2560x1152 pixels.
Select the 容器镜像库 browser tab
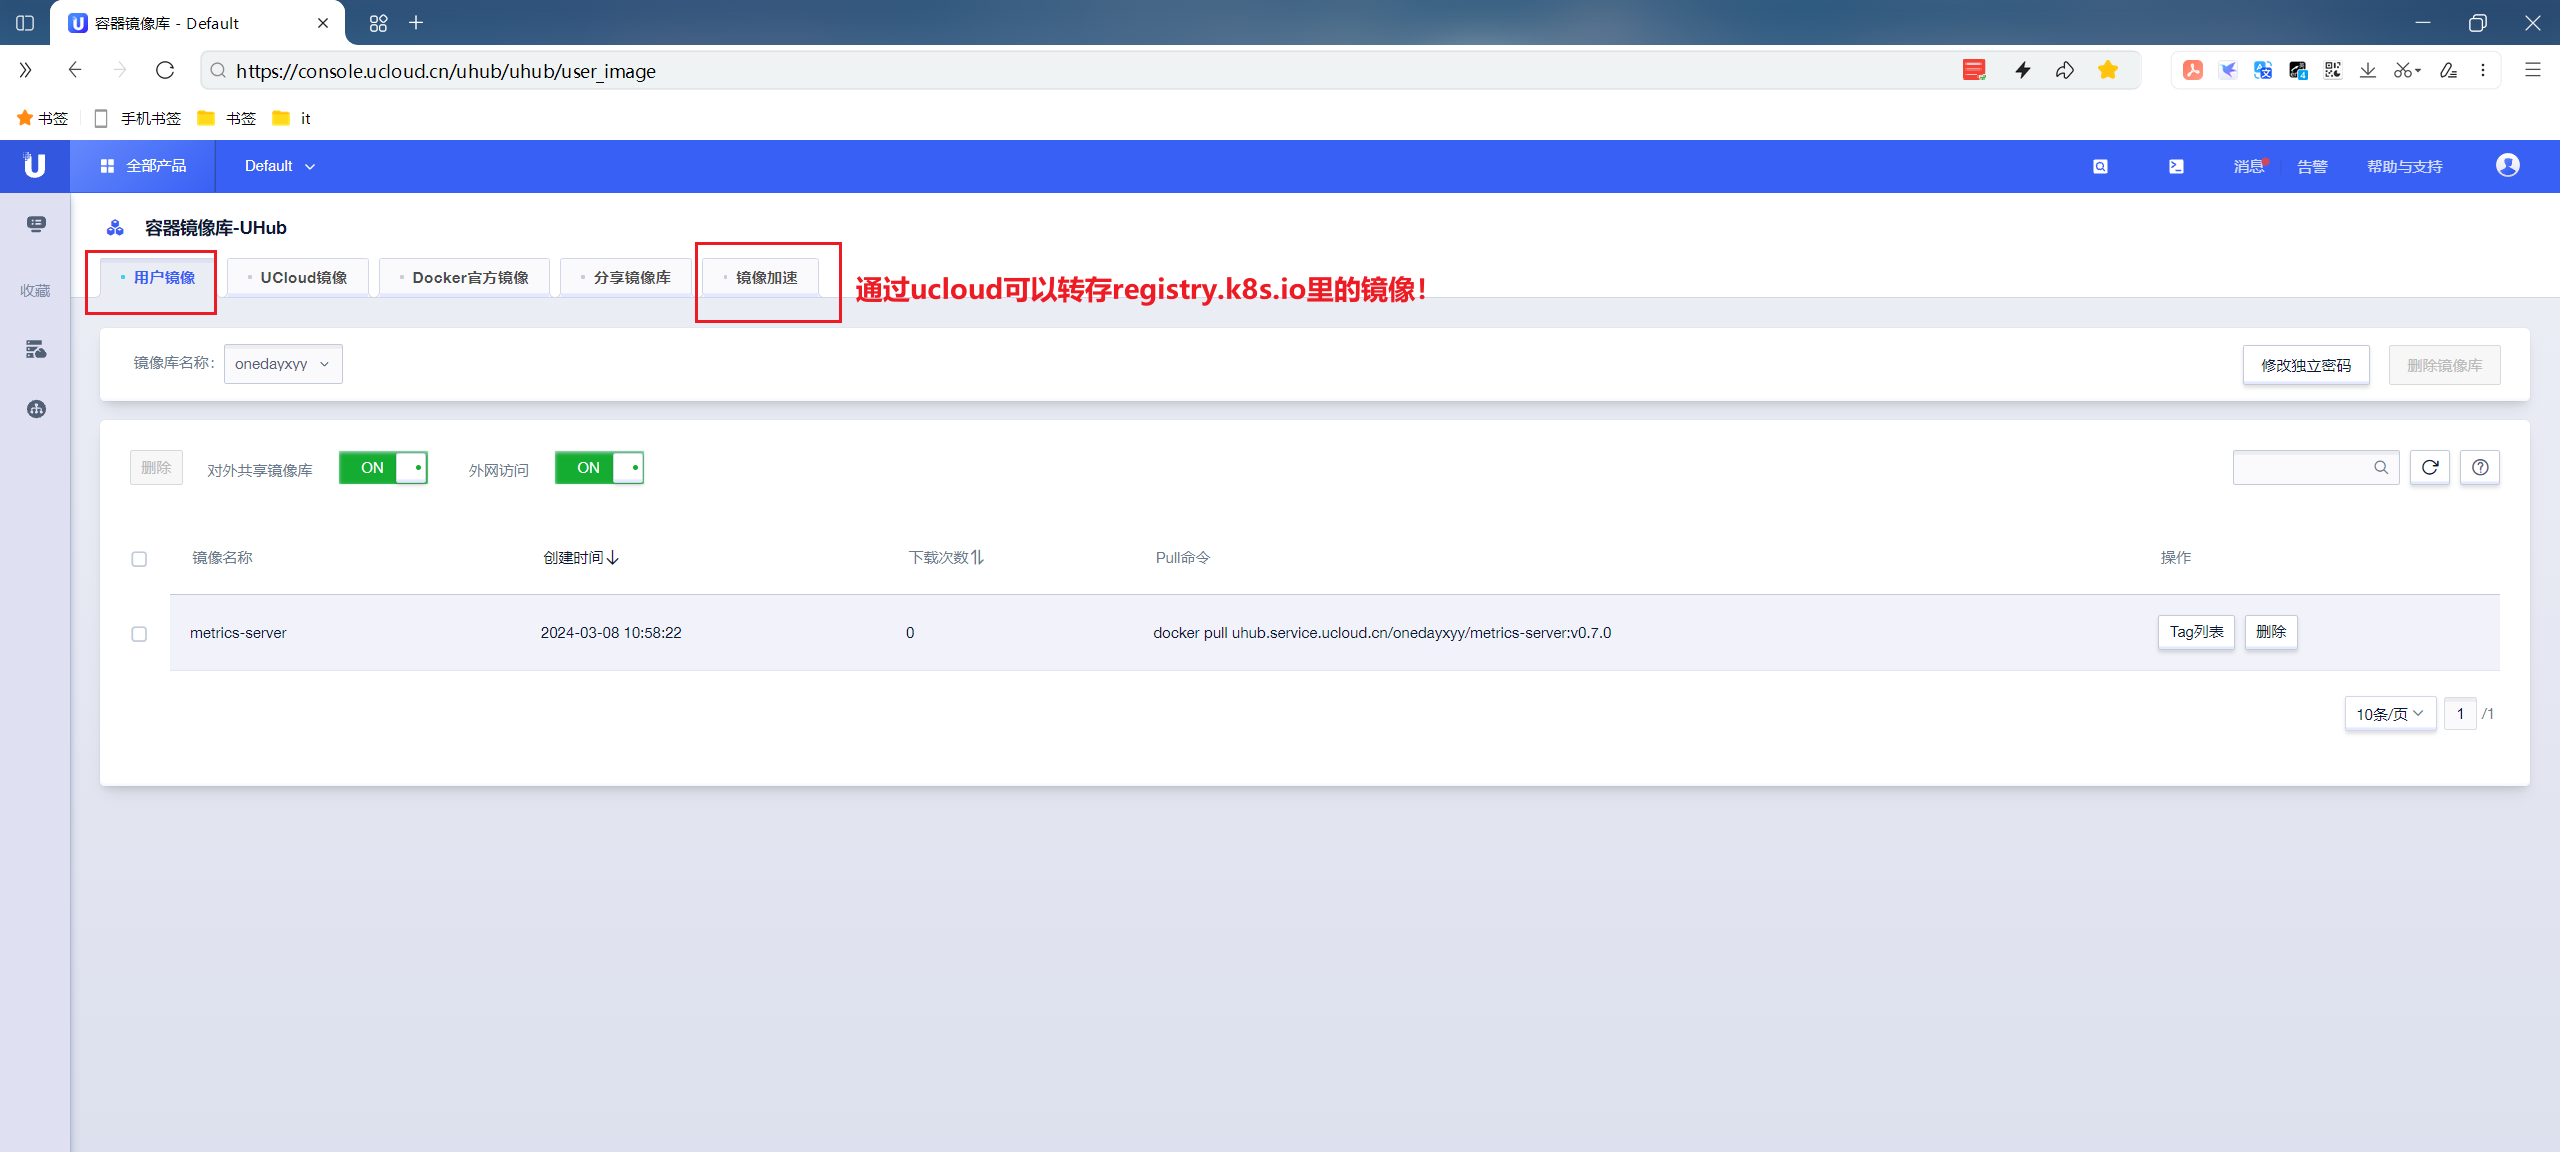(196, 23)
